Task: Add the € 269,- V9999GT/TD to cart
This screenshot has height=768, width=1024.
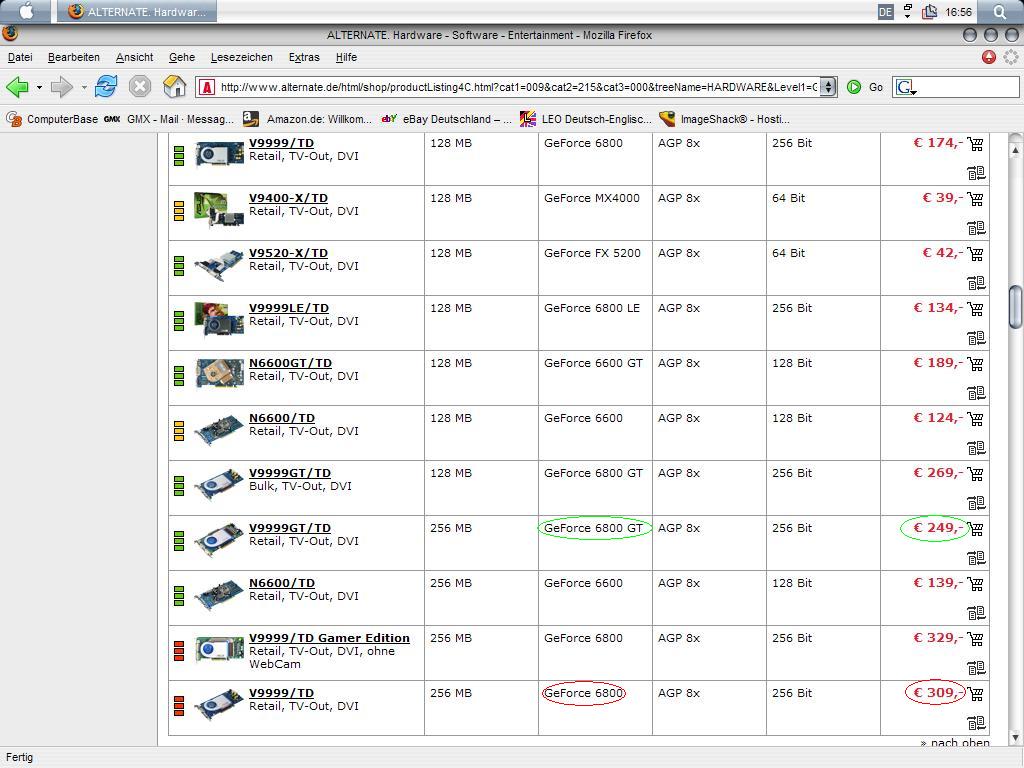Action: pos(976,473)
